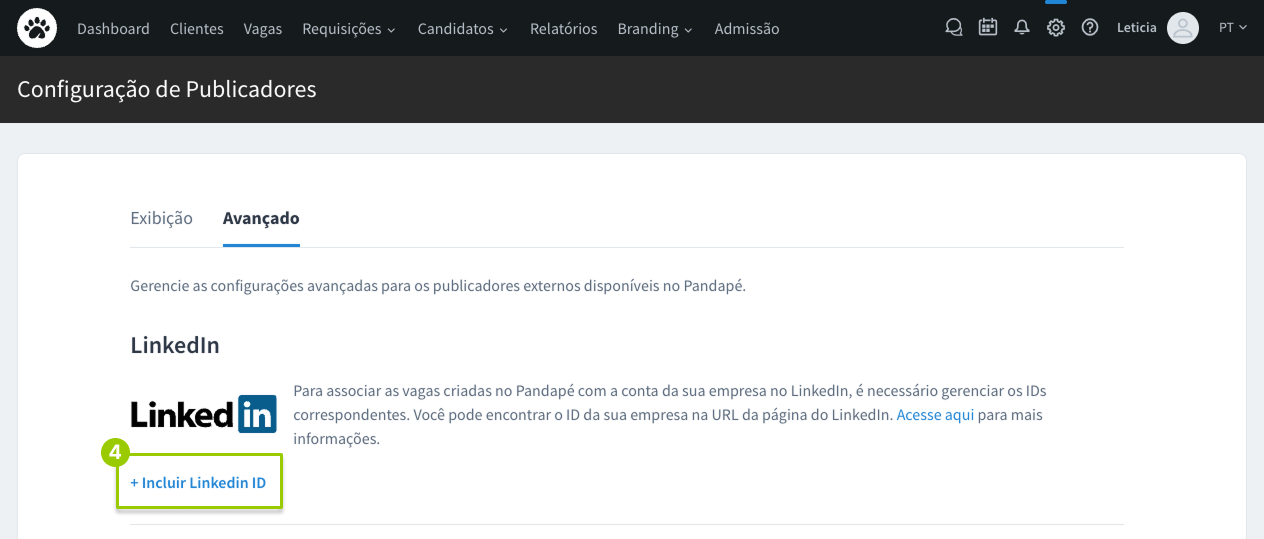Open help via the question mark icon
Viewport: 1264px width, 539px height.
pos(1090,28)
